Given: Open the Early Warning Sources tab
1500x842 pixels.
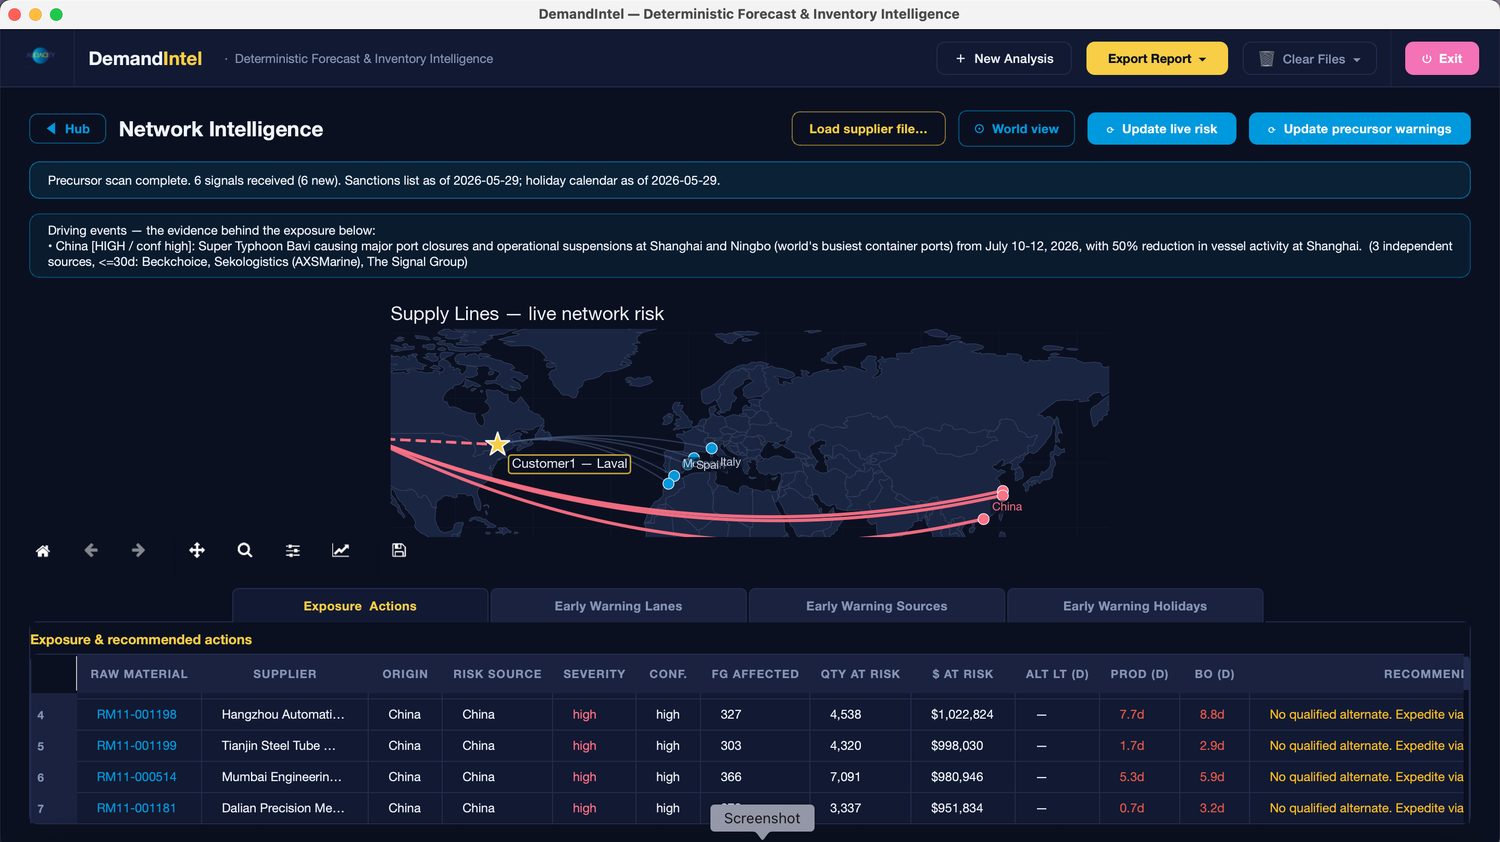Looking at the screenshot, I should (x=877, y=606).
